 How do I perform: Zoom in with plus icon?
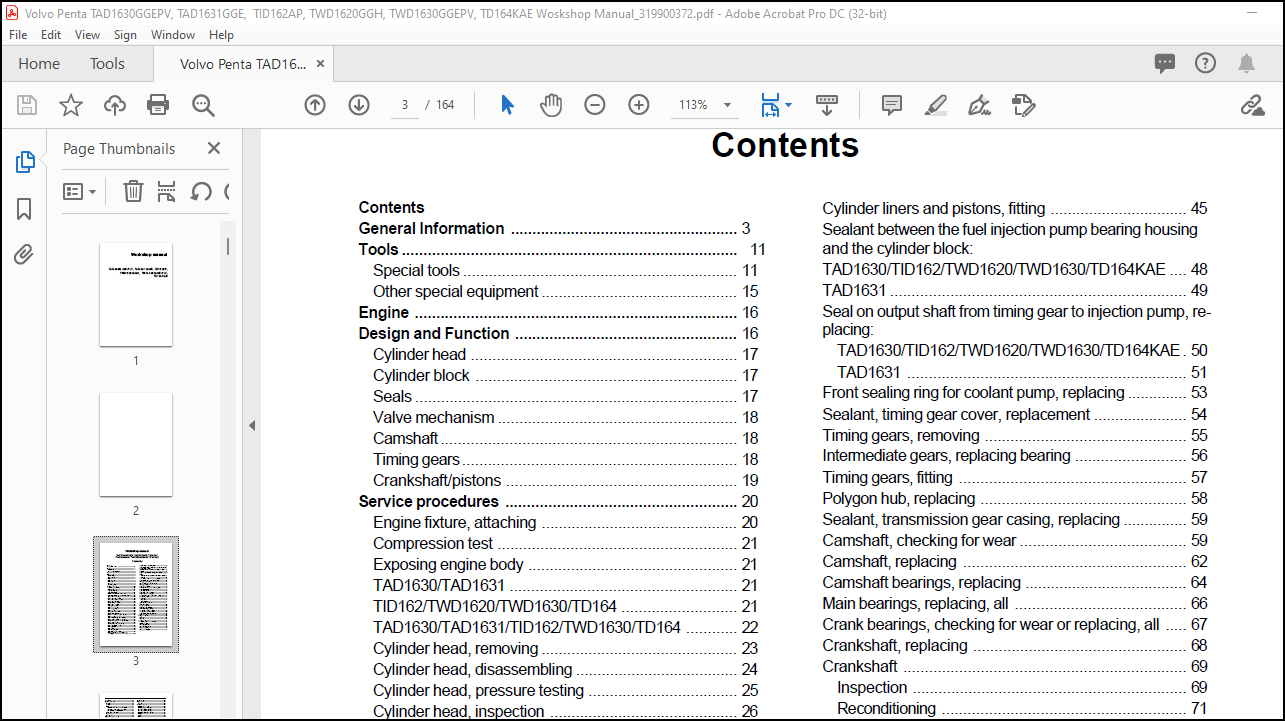639,105
